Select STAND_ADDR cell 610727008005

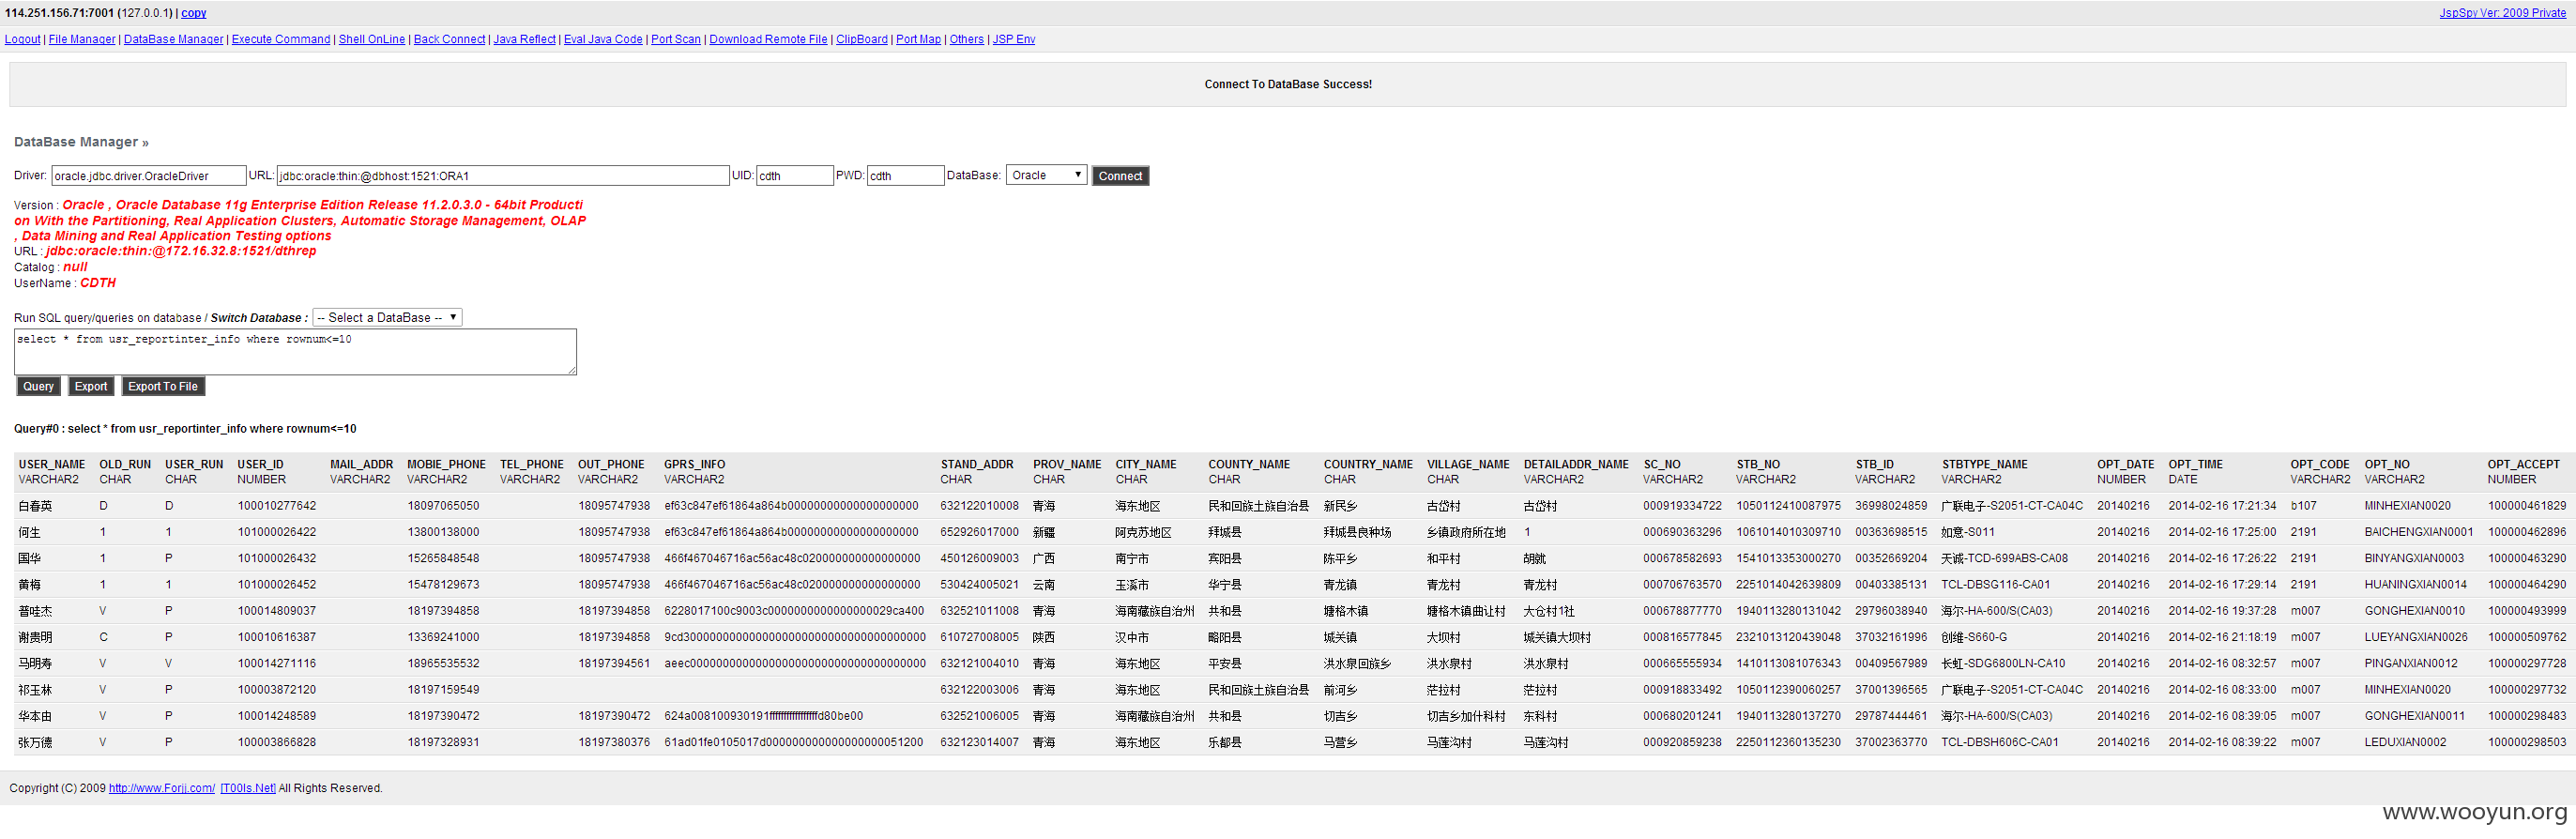pyautogui.click(x=979, y=637)
